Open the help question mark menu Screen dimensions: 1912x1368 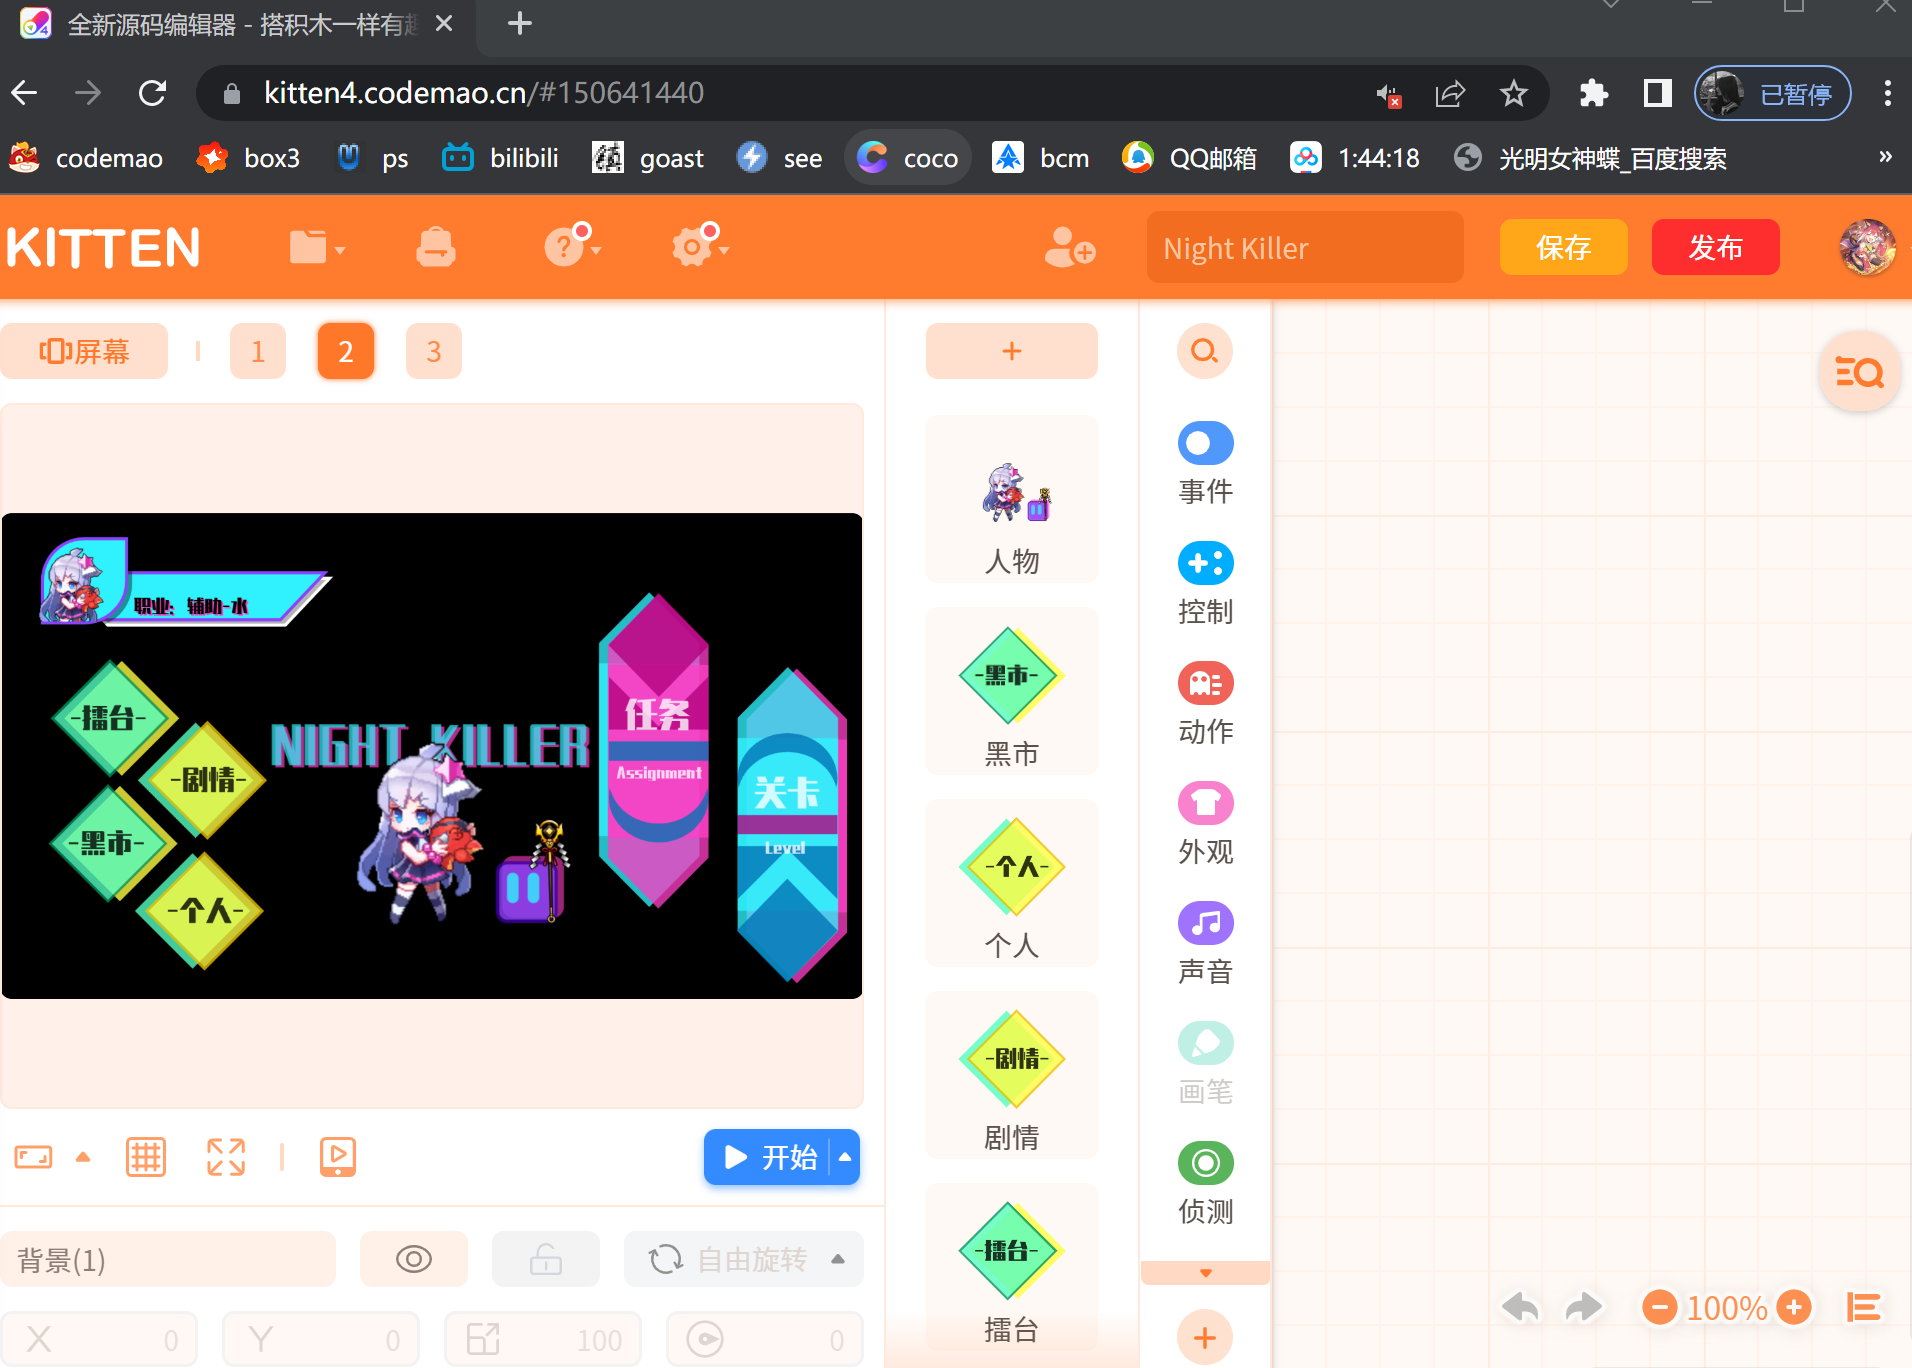(x=571, y=246)
